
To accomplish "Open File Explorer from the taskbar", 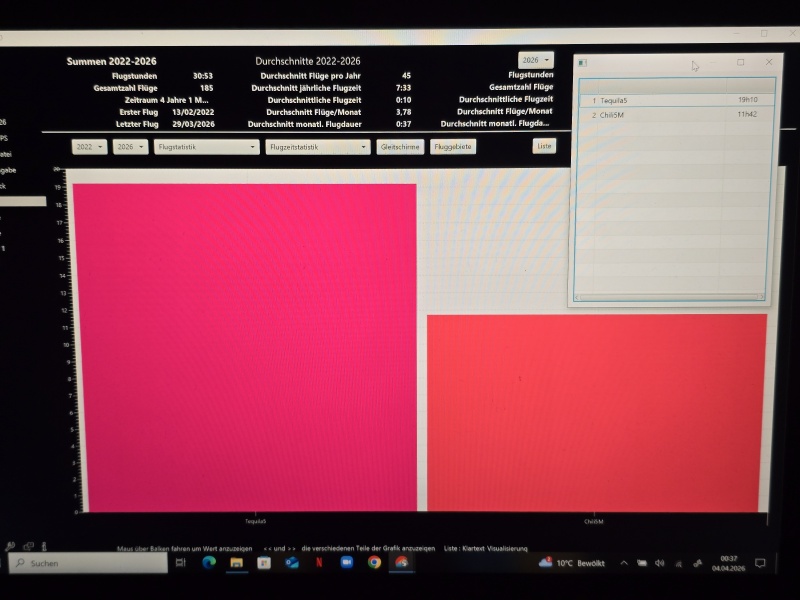I will (x=237, y=563).
